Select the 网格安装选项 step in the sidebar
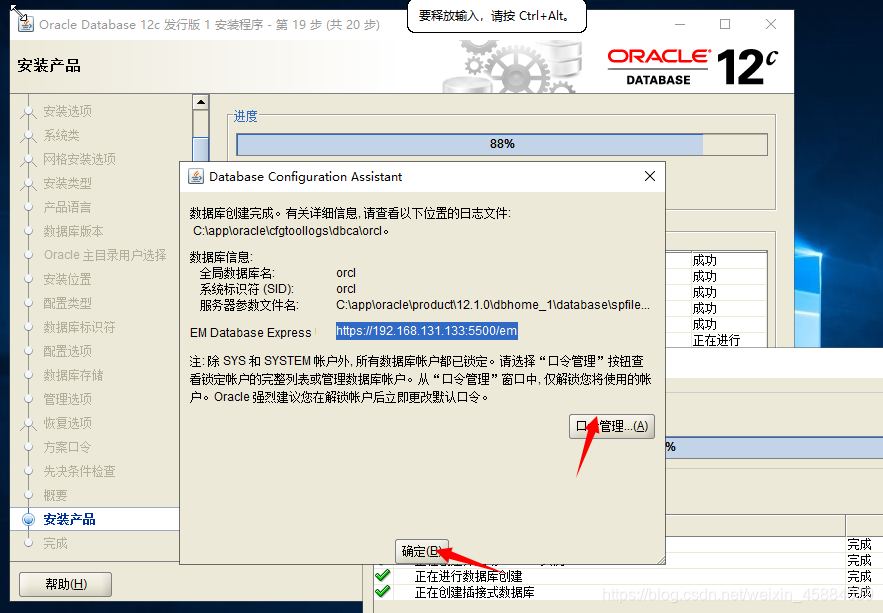Image resolution: width=883 pixels, height=613 pixels. [79, 159]
